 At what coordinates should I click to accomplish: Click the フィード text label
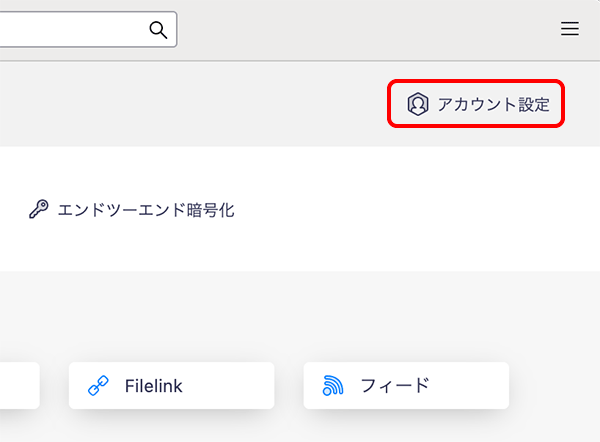pos(394,385)
